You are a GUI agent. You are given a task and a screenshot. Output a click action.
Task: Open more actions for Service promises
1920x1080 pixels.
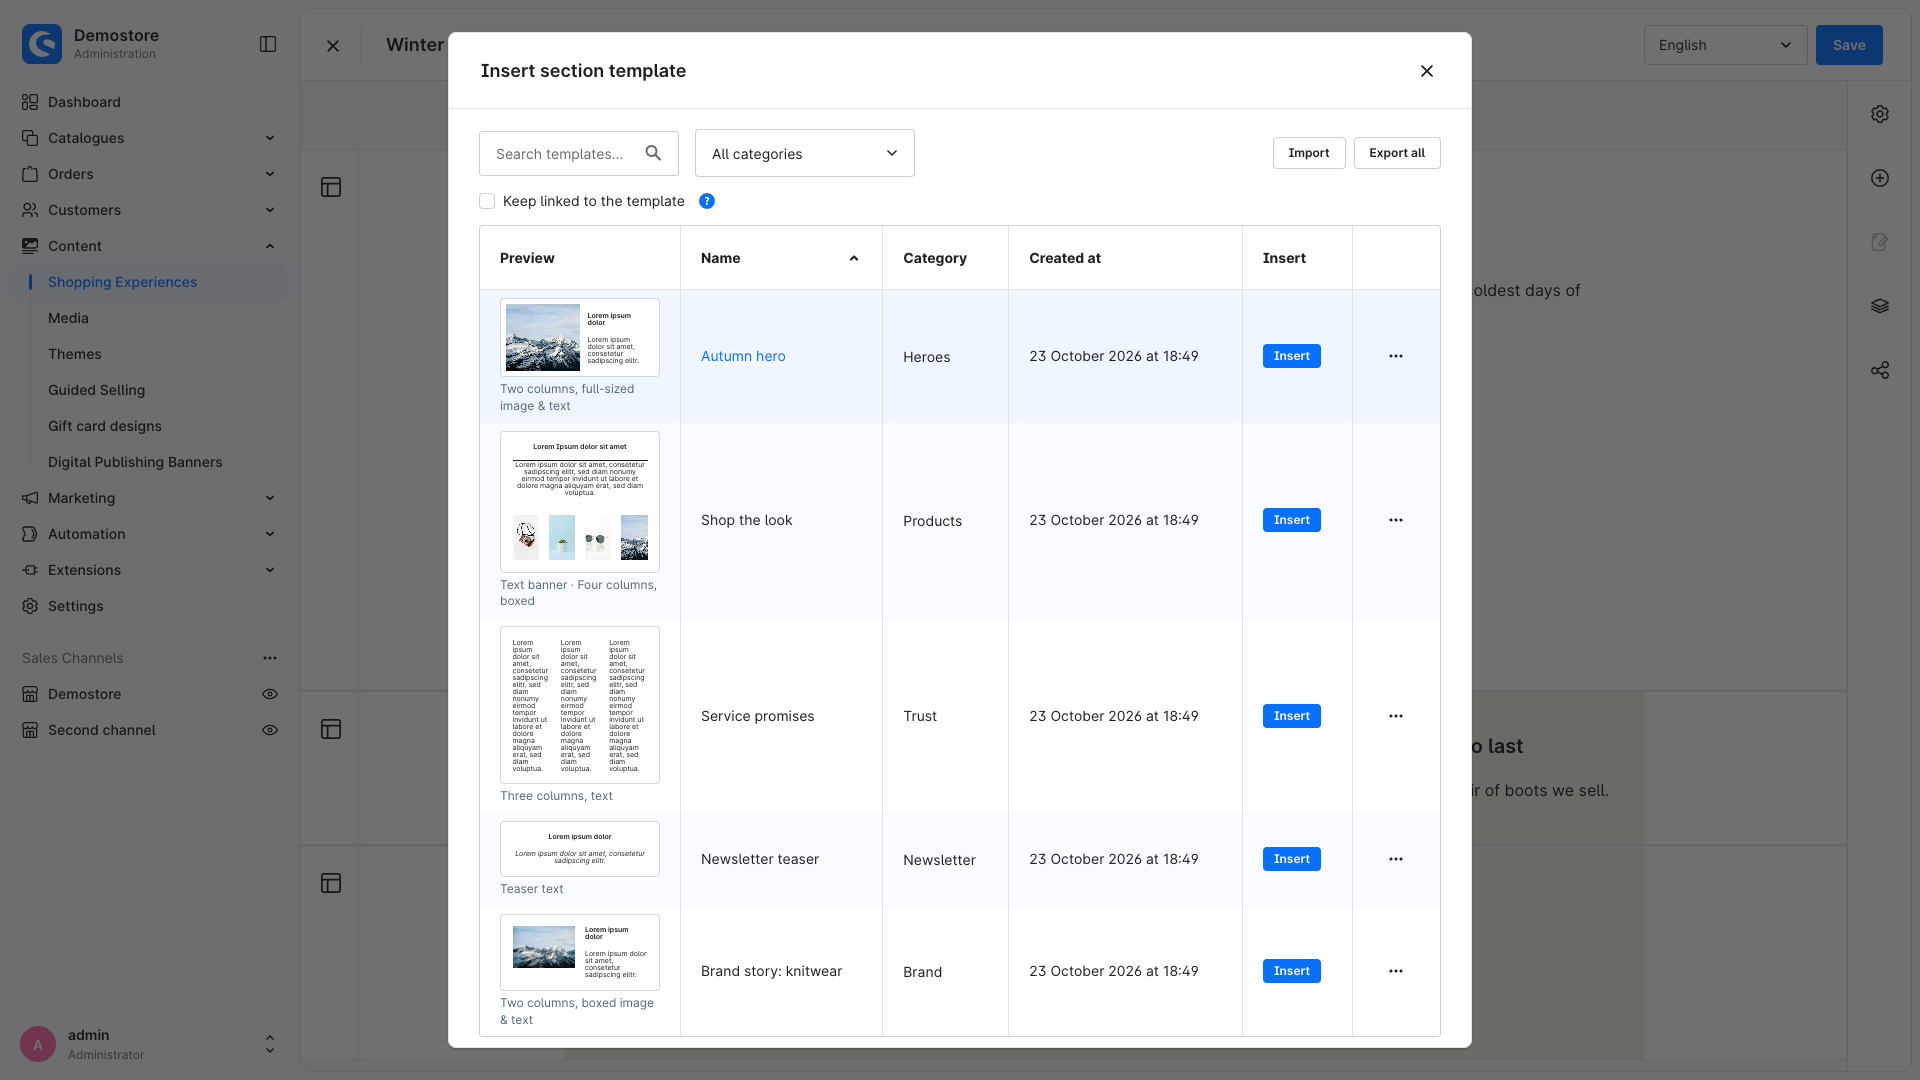coord(1396,716)
